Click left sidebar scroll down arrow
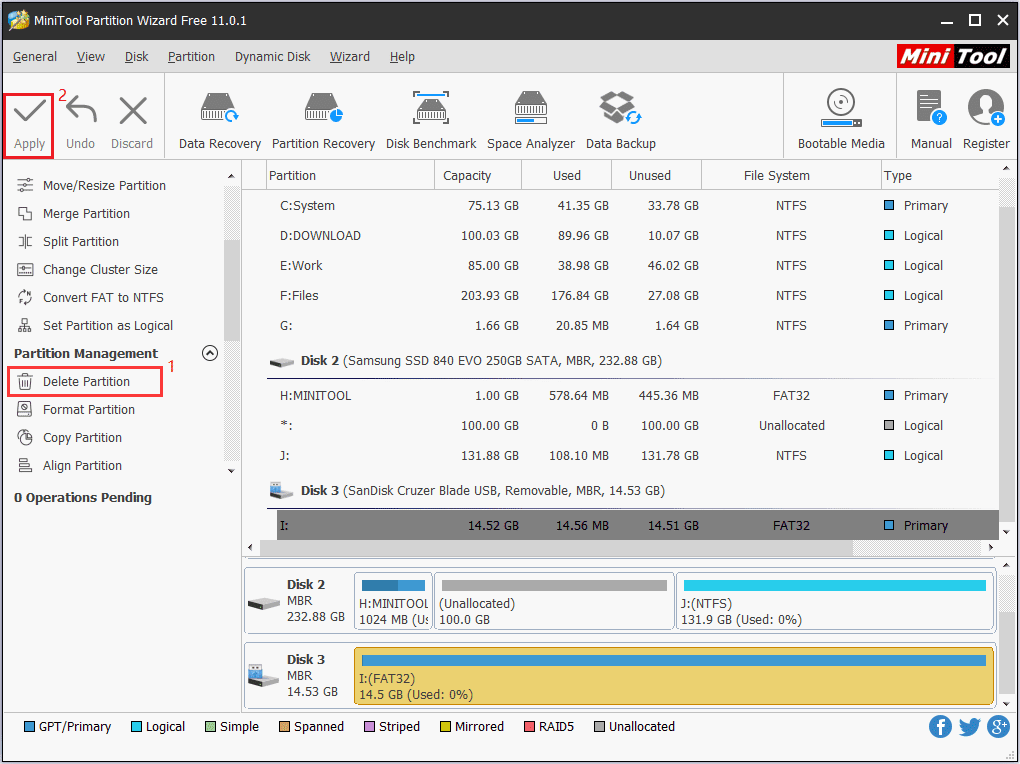Viewport: 1020px width, 764px height. point(231,471)
